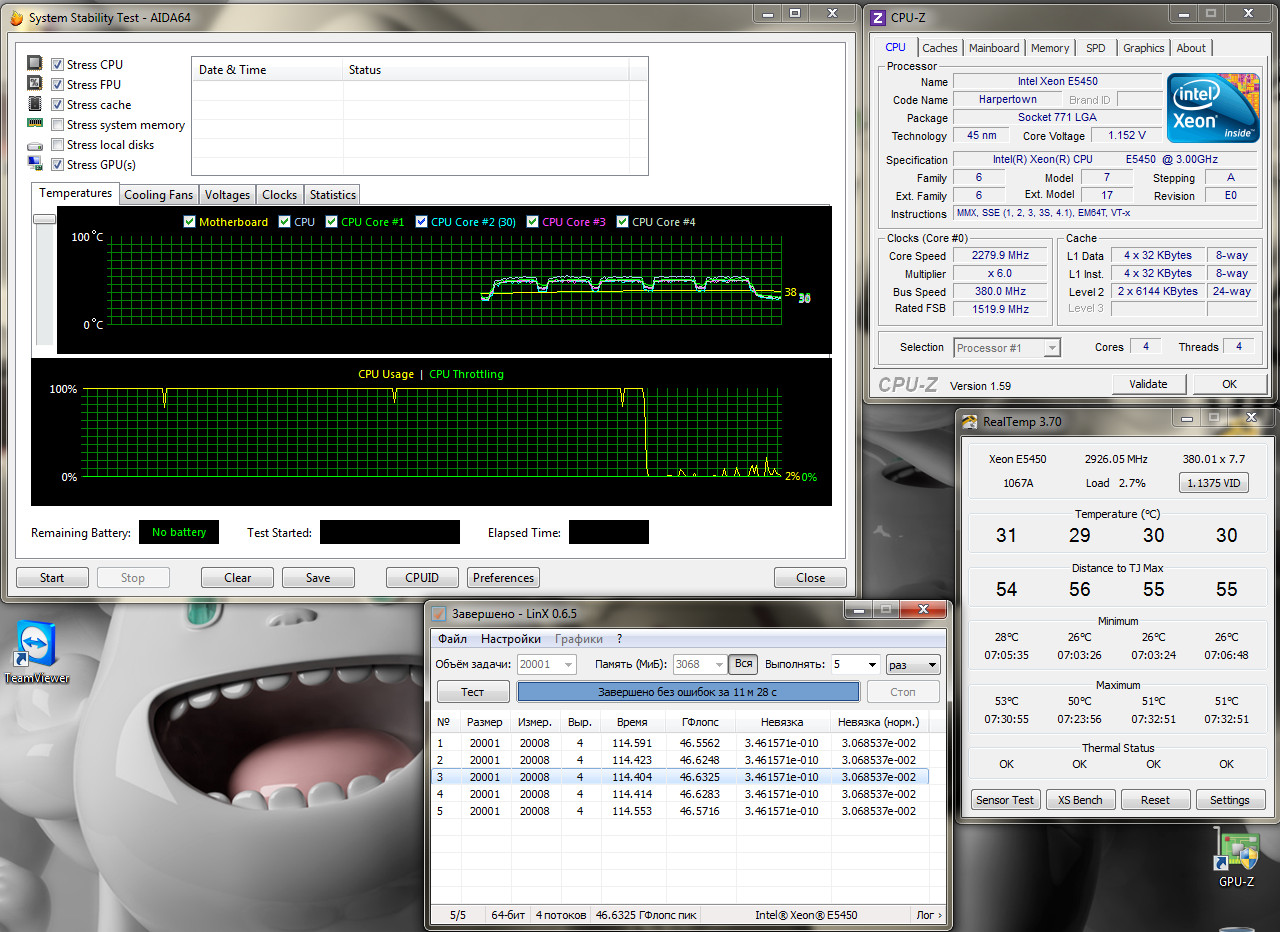Image resolution: width=1280 pixels, height=932 pixels.
Task: Hide the Motherboard temperature graph line
Action: pyautogui.click(x=190, y=222)
